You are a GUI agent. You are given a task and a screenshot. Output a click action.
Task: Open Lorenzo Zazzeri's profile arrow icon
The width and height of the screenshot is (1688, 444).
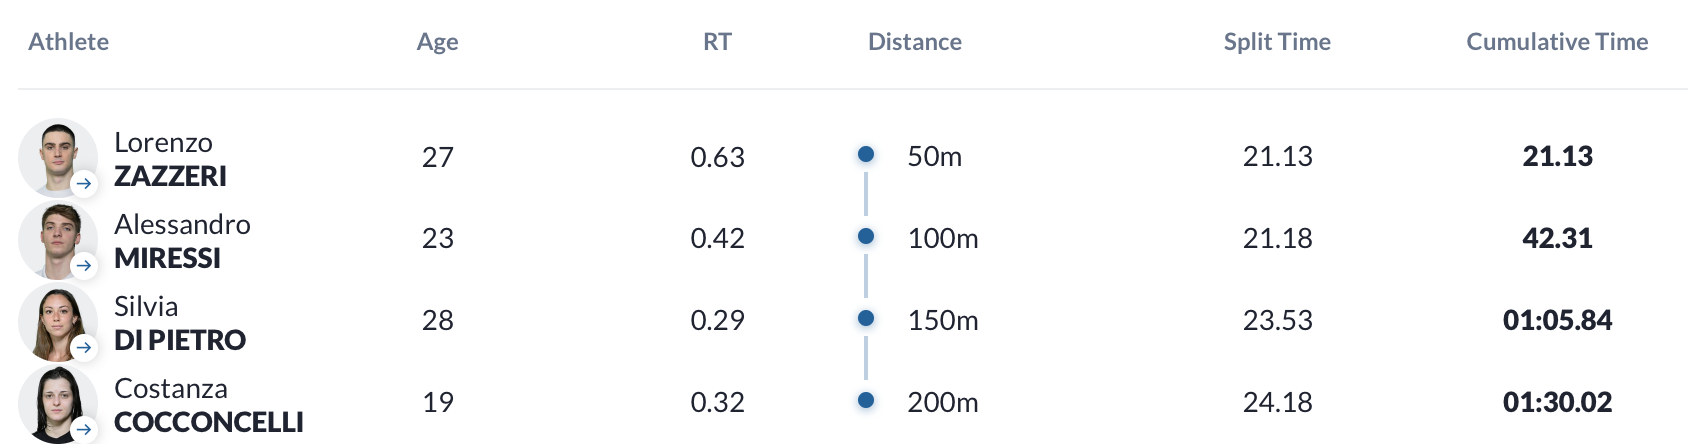point(85,184)
